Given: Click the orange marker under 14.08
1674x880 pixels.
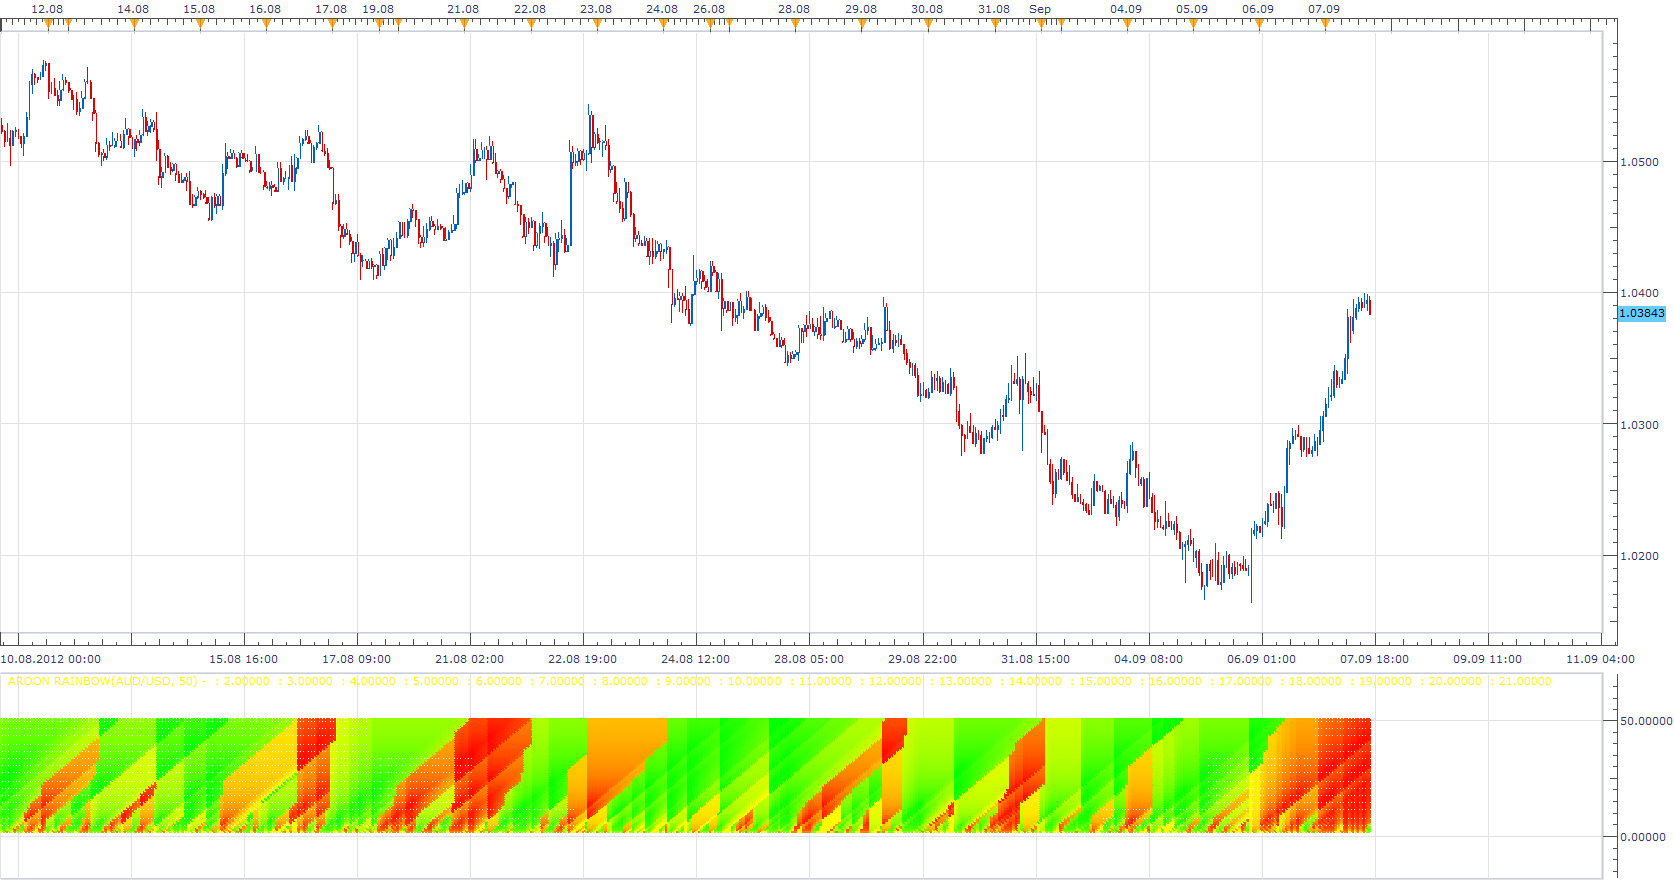Looking at the screenshot, I should click(x=134, y=24).
